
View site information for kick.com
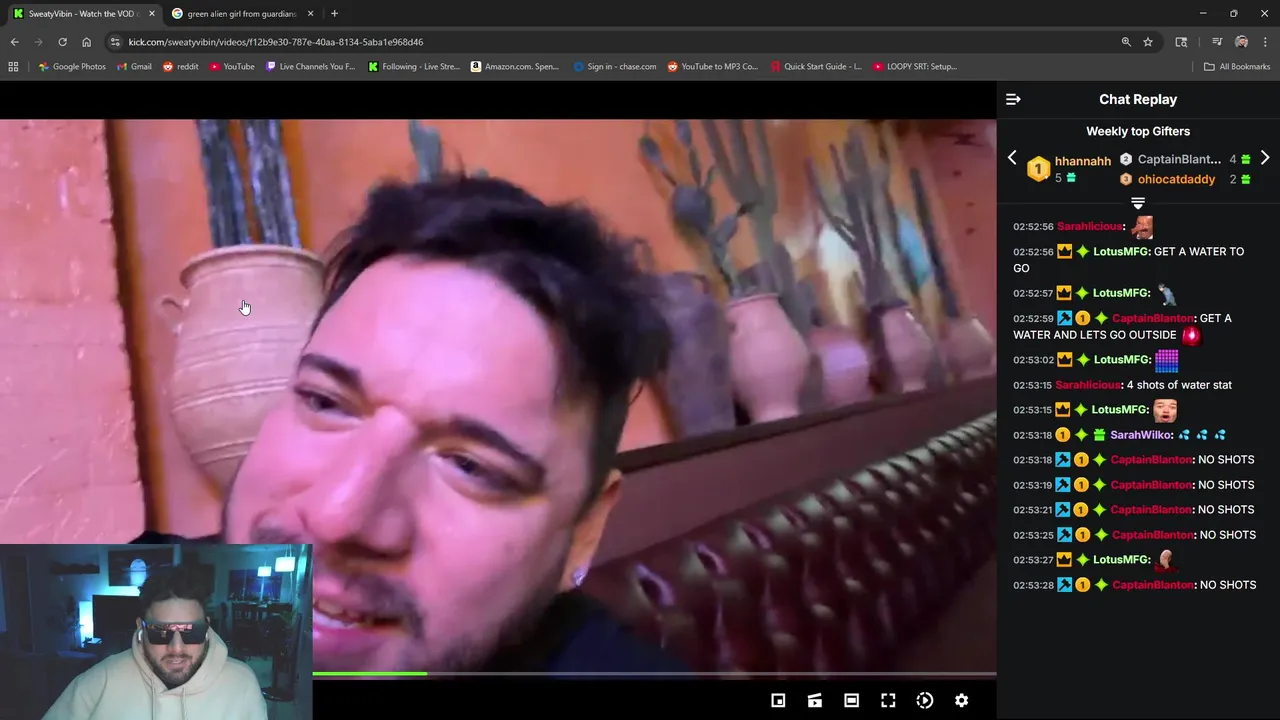click(x=115, y=42)
